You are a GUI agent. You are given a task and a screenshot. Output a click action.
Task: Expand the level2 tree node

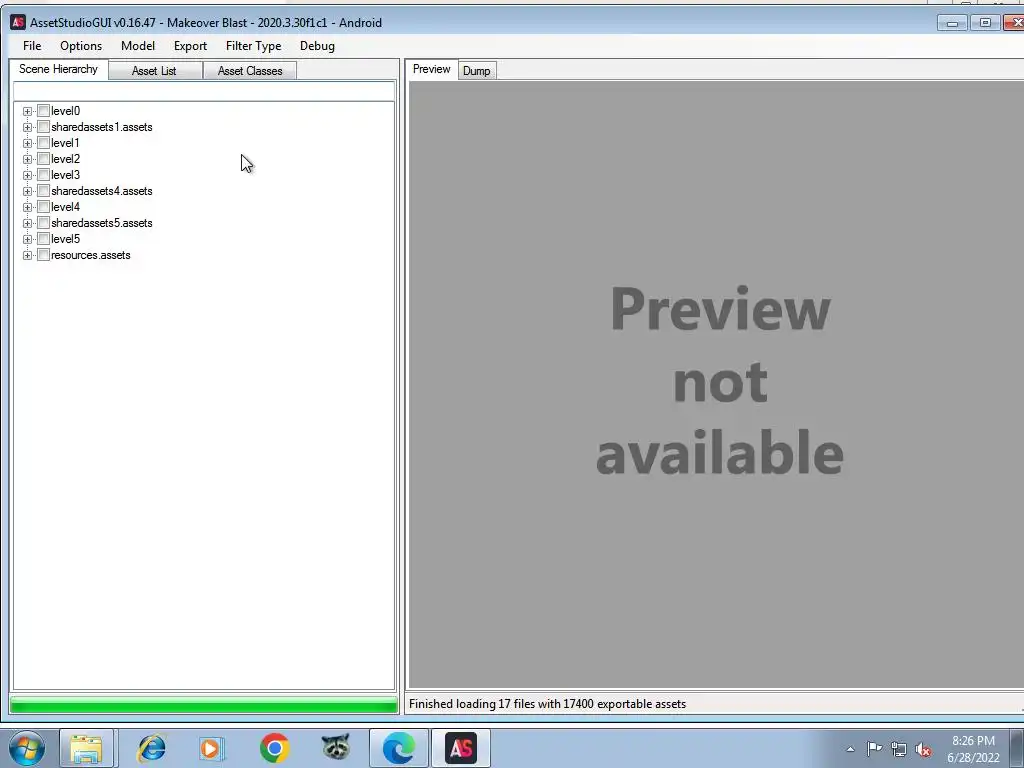(27, 159)
